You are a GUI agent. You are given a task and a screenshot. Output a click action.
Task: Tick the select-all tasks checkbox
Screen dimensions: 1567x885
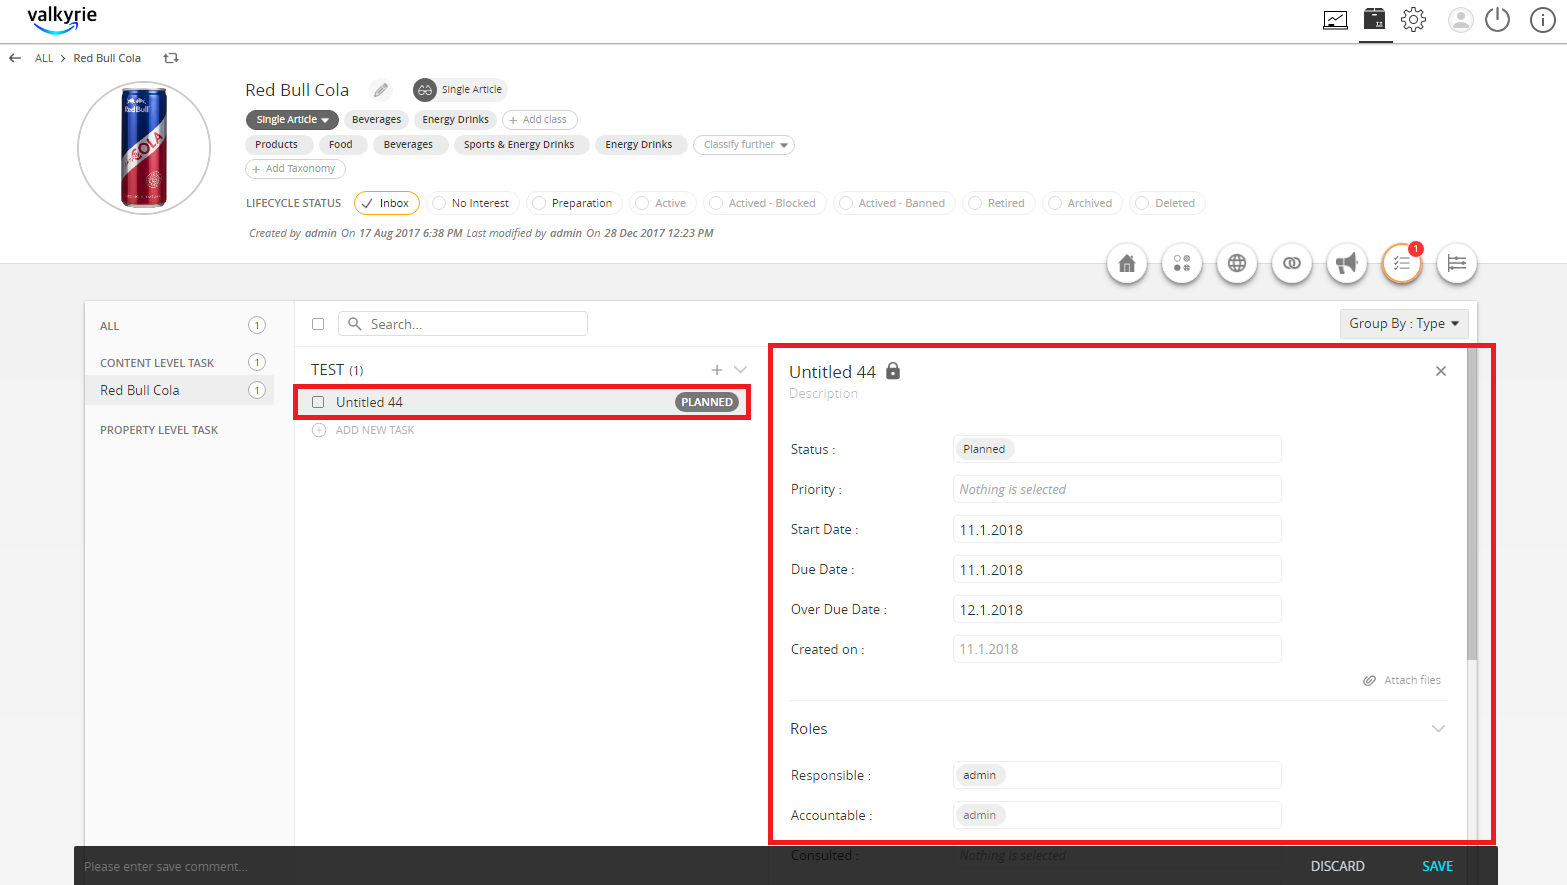pos(318,324)
